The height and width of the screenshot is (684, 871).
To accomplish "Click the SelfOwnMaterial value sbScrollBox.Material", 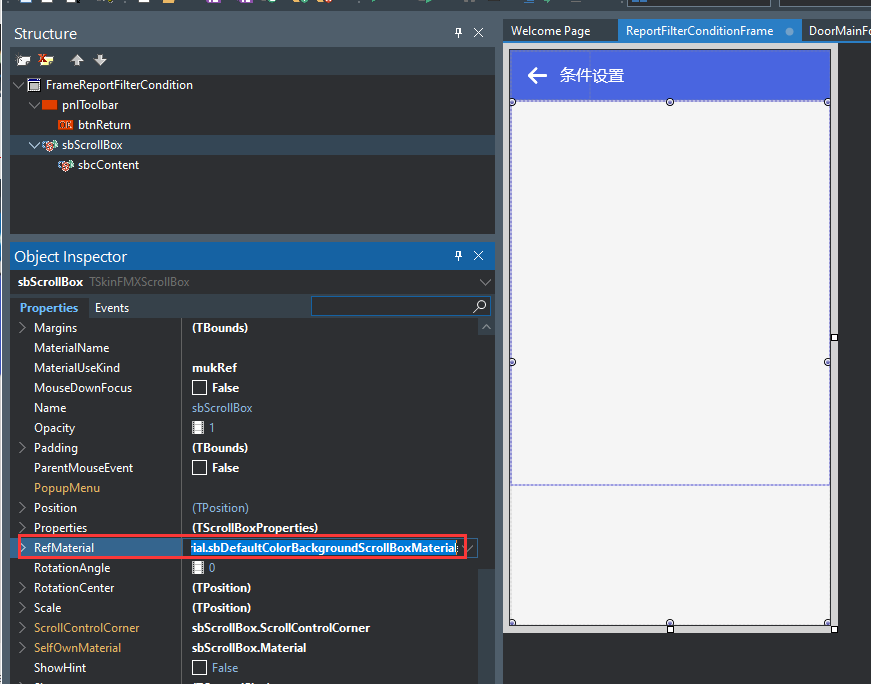I will tap(249, 648).
